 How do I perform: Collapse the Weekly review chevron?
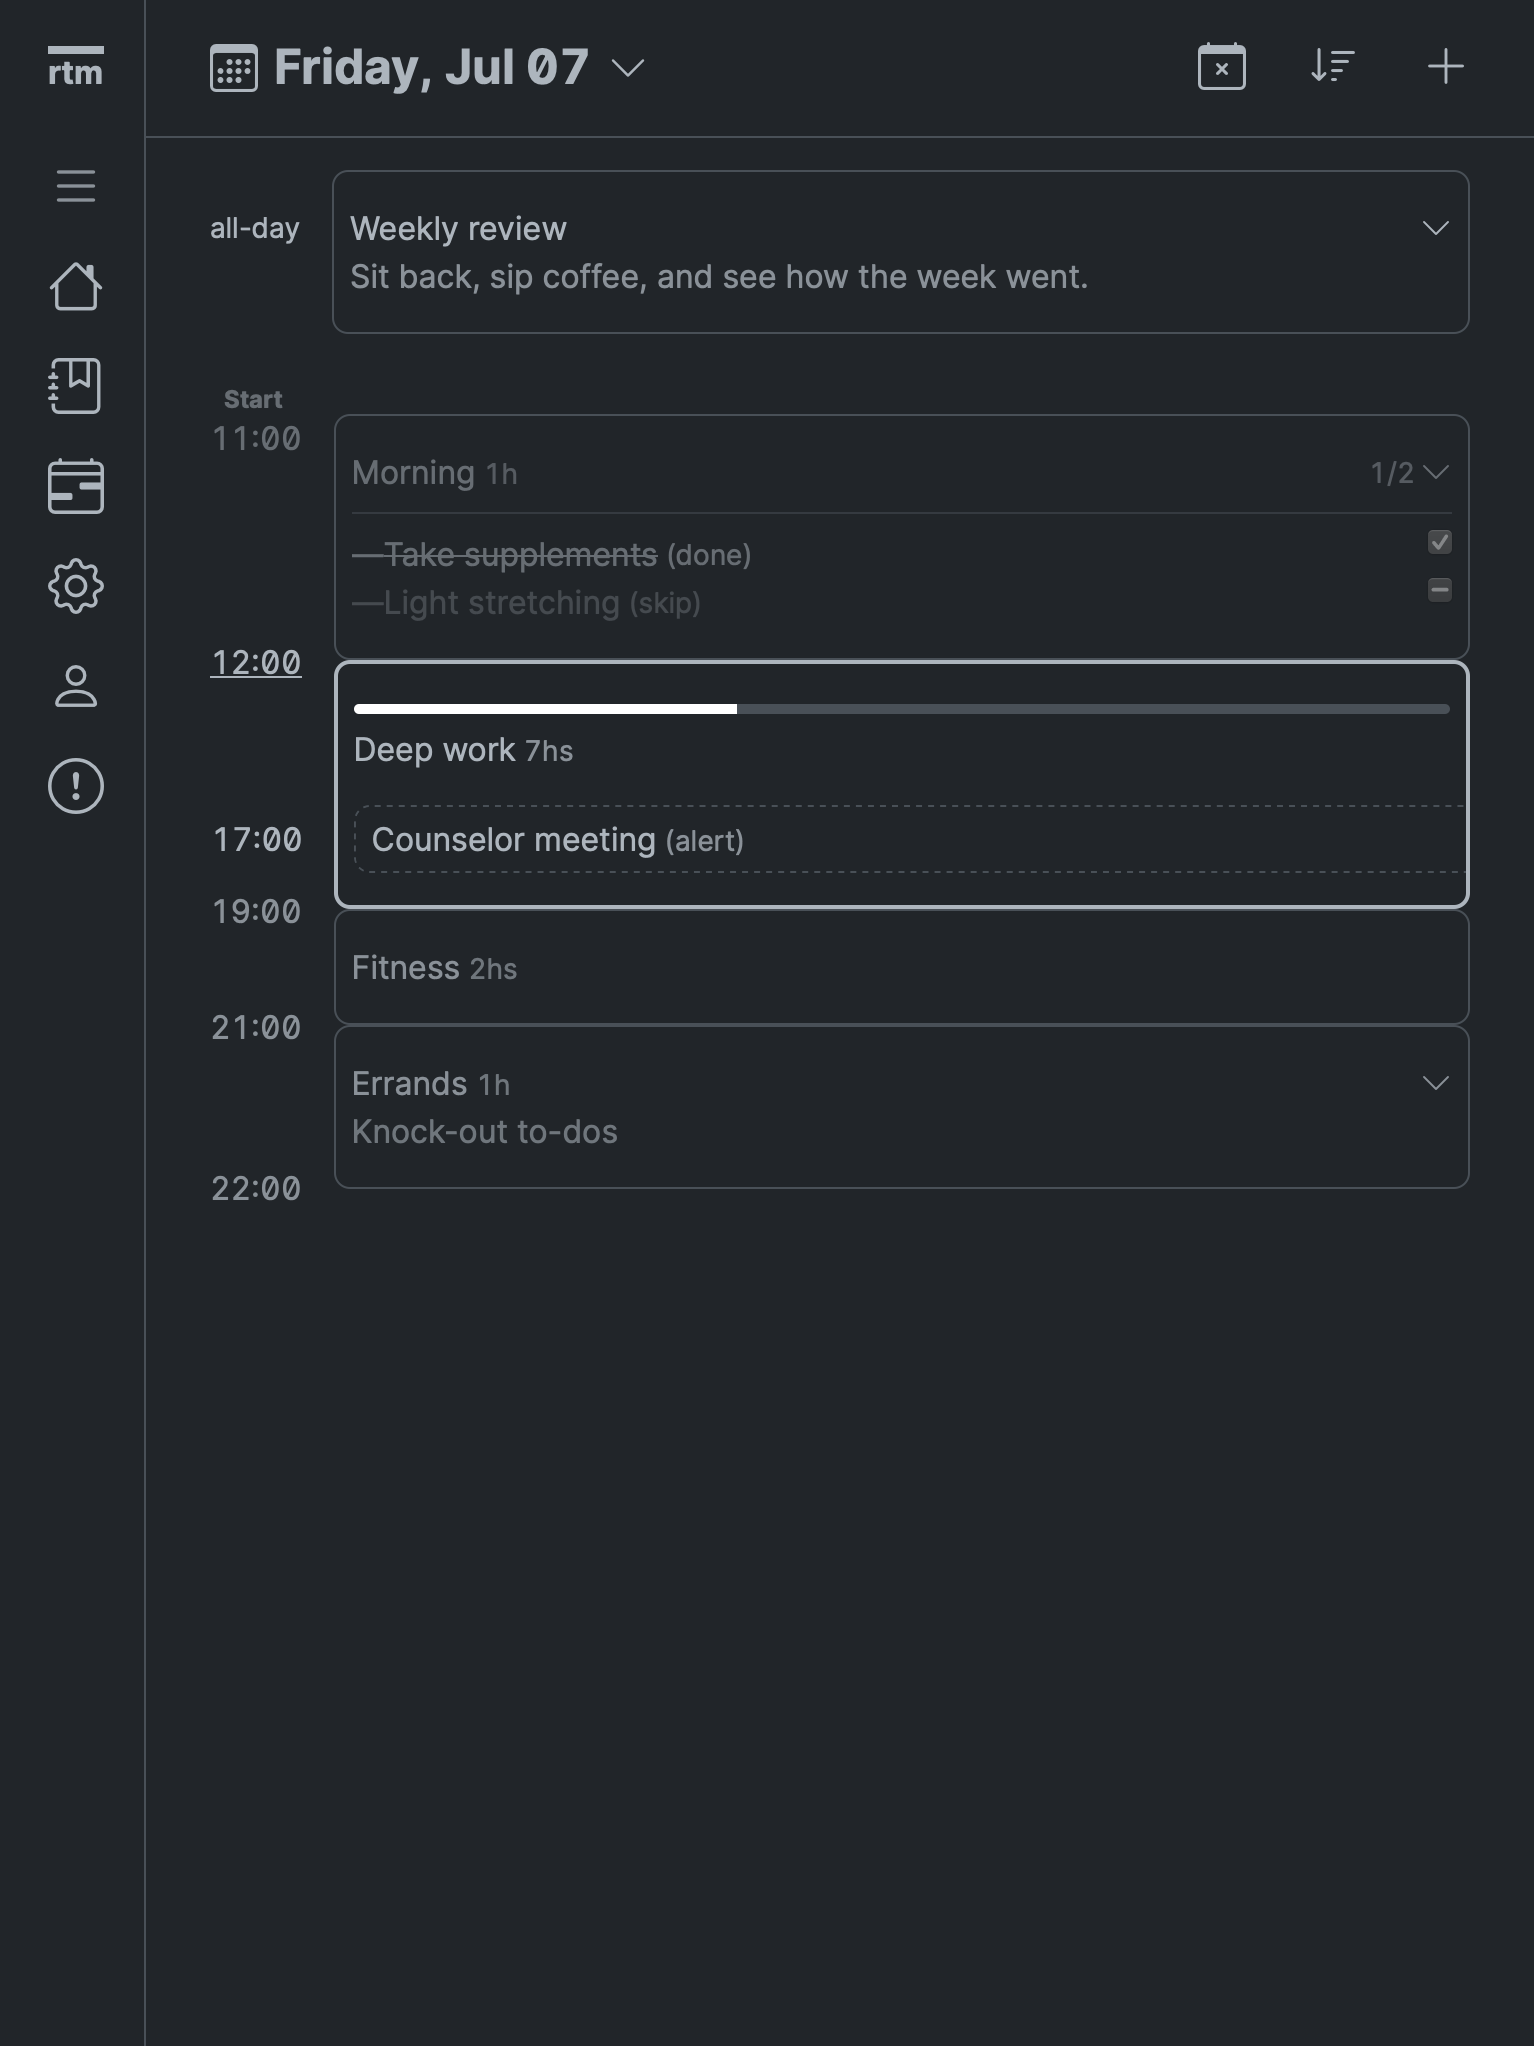tap(1435, 228)
